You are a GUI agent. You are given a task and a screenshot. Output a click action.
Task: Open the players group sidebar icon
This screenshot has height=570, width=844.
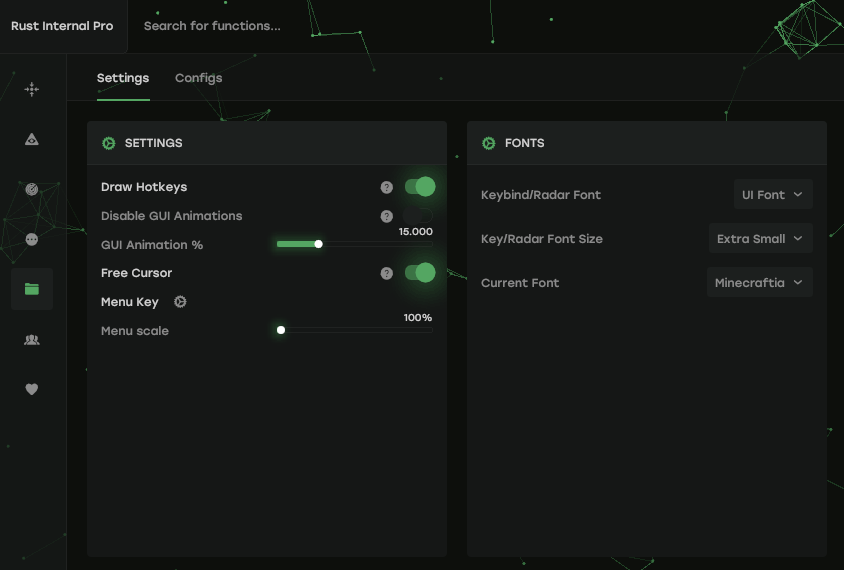[x=32, y=340]
